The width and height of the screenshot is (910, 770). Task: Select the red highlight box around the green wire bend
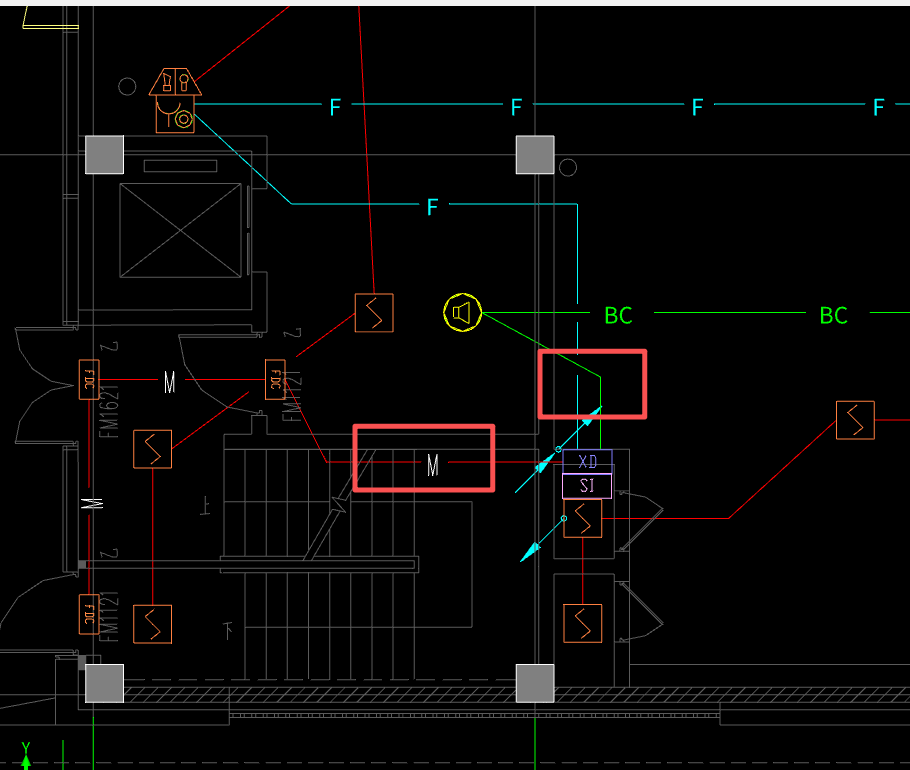(593, 384)
